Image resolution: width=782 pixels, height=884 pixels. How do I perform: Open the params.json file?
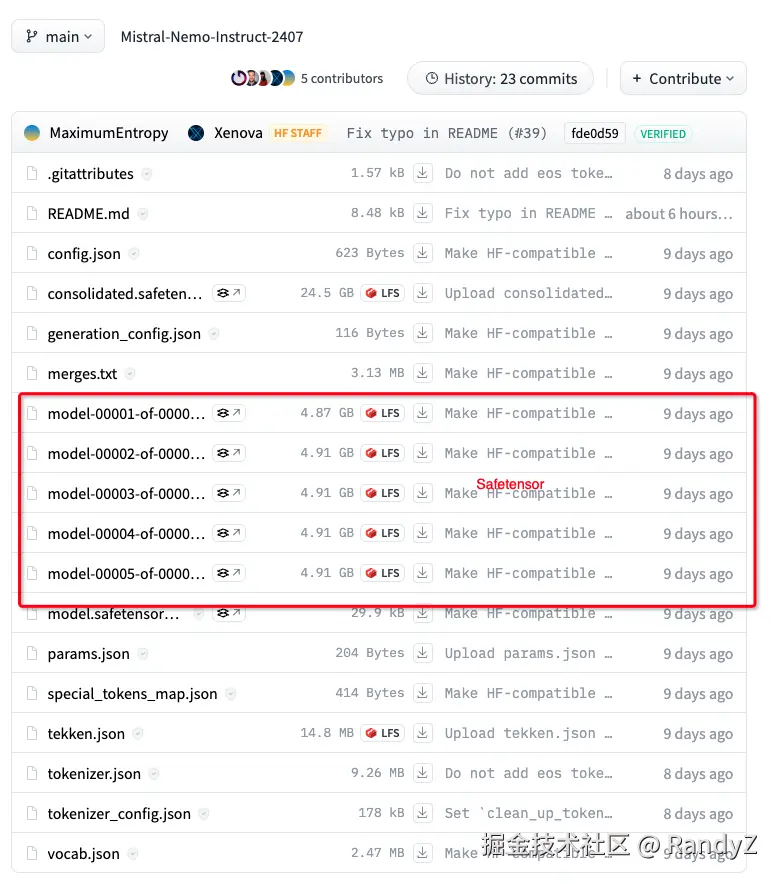click(x=89, y=654)
